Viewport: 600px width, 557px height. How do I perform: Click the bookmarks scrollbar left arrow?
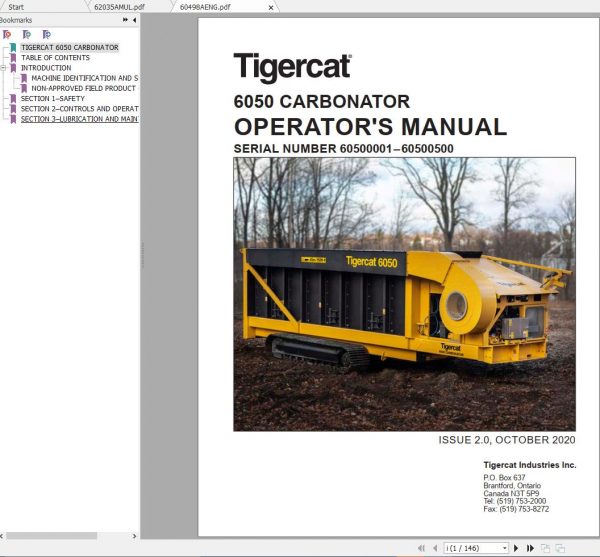2,536
